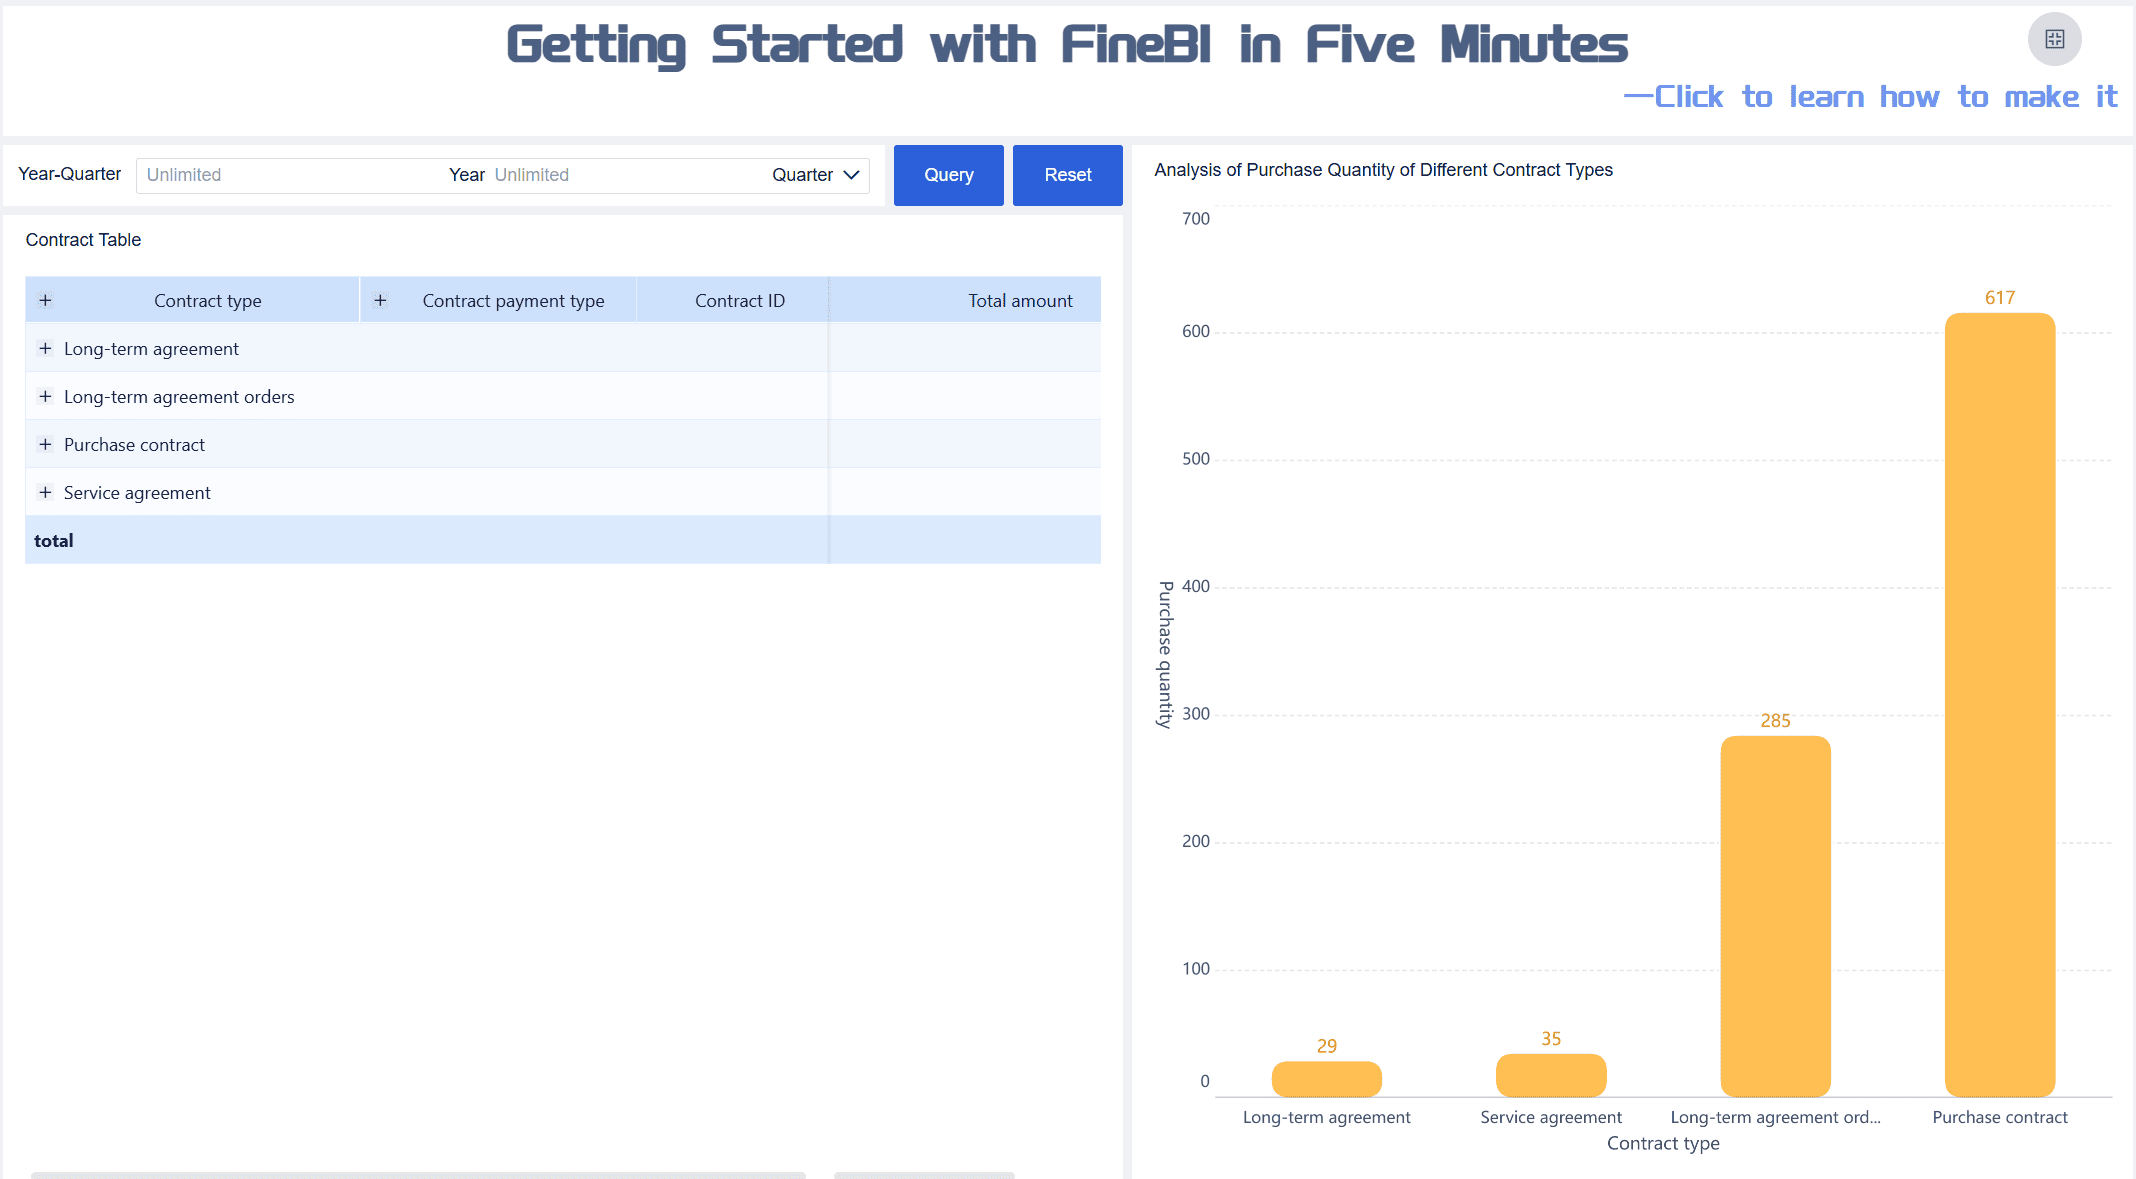Click the 'Long-term agreement ord...' axis label
2136x1179 pixels.
coord(1775,1117)
